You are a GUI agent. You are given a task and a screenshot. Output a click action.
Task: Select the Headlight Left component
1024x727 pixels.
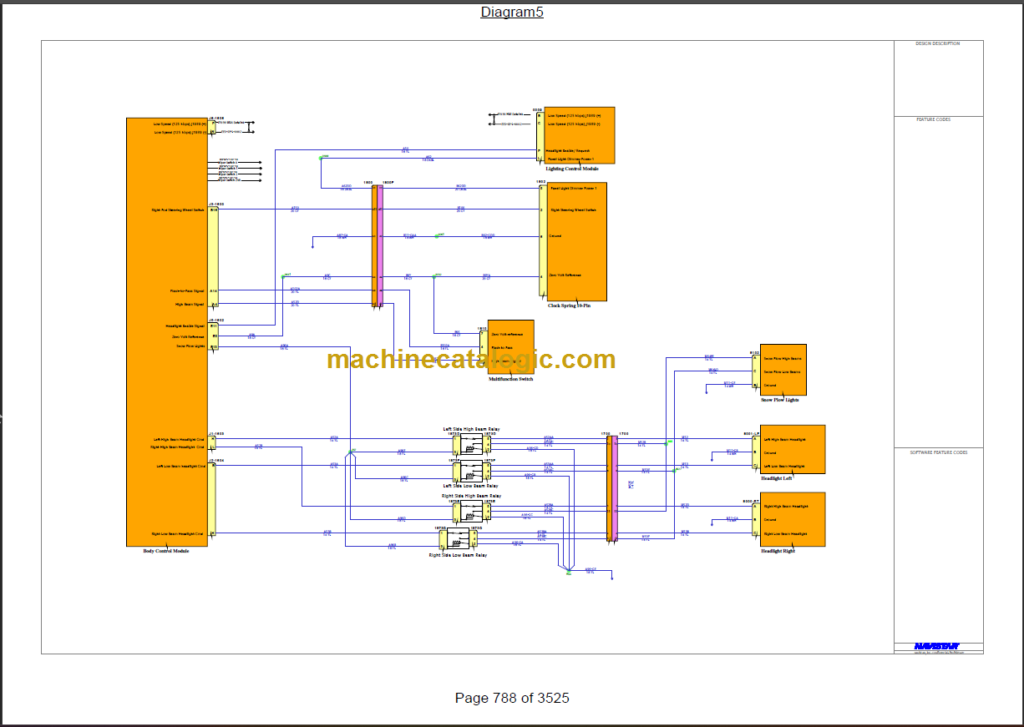coord(791,448)
